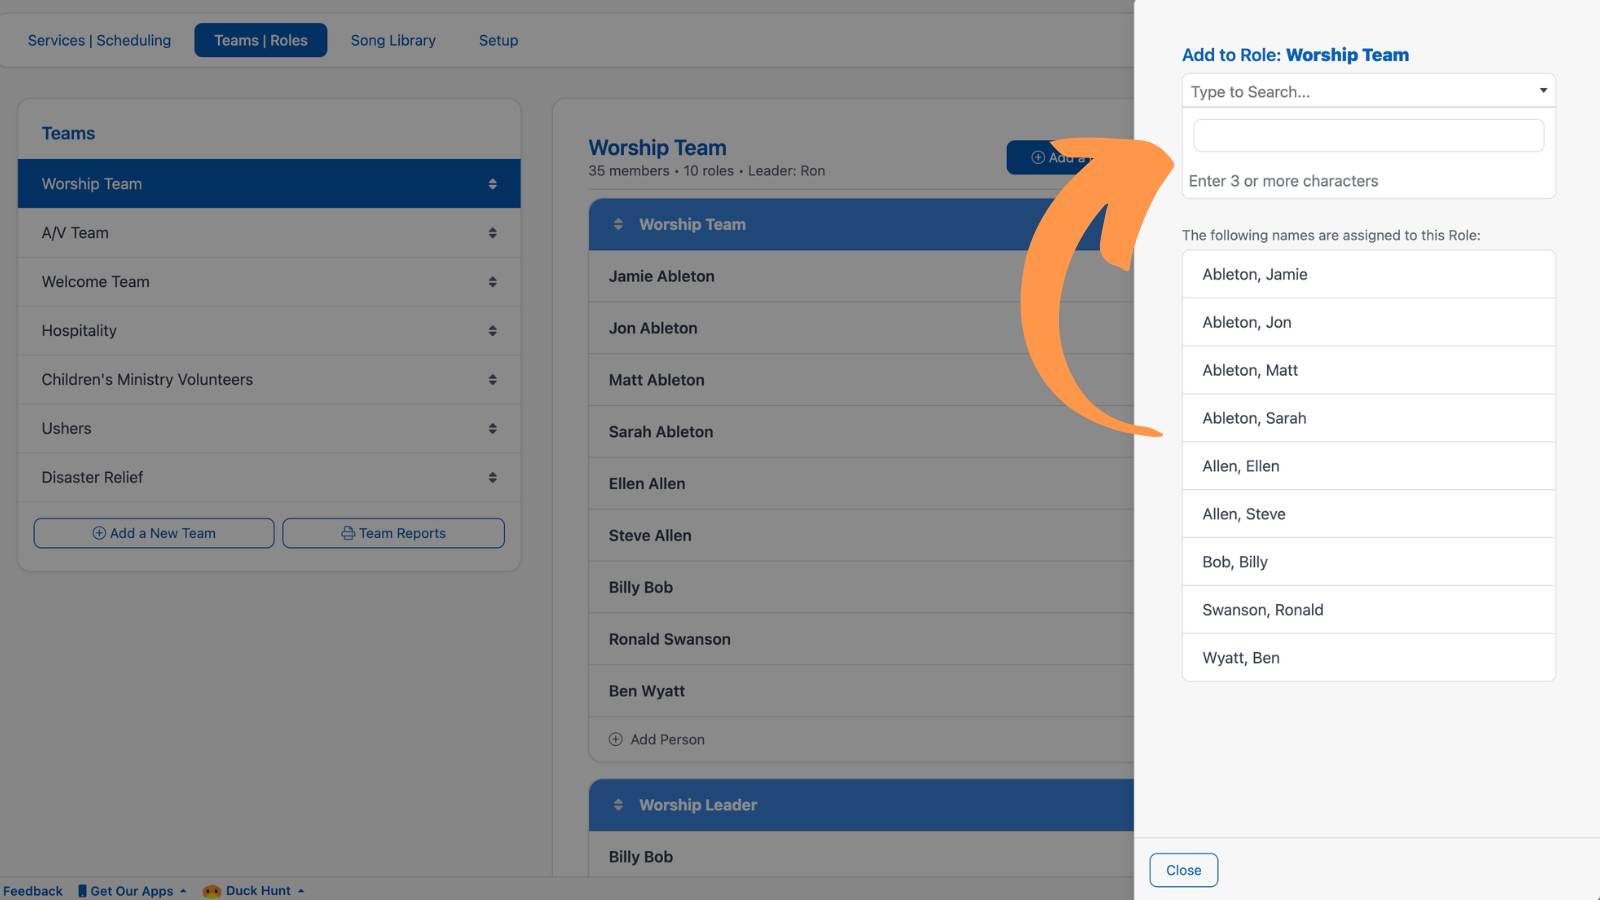Image resolution: width=1600 pixels, height=900 pixels.
Task: Click Ronald Swanson in the Worship Team list
Action: (x=669, y=639)
